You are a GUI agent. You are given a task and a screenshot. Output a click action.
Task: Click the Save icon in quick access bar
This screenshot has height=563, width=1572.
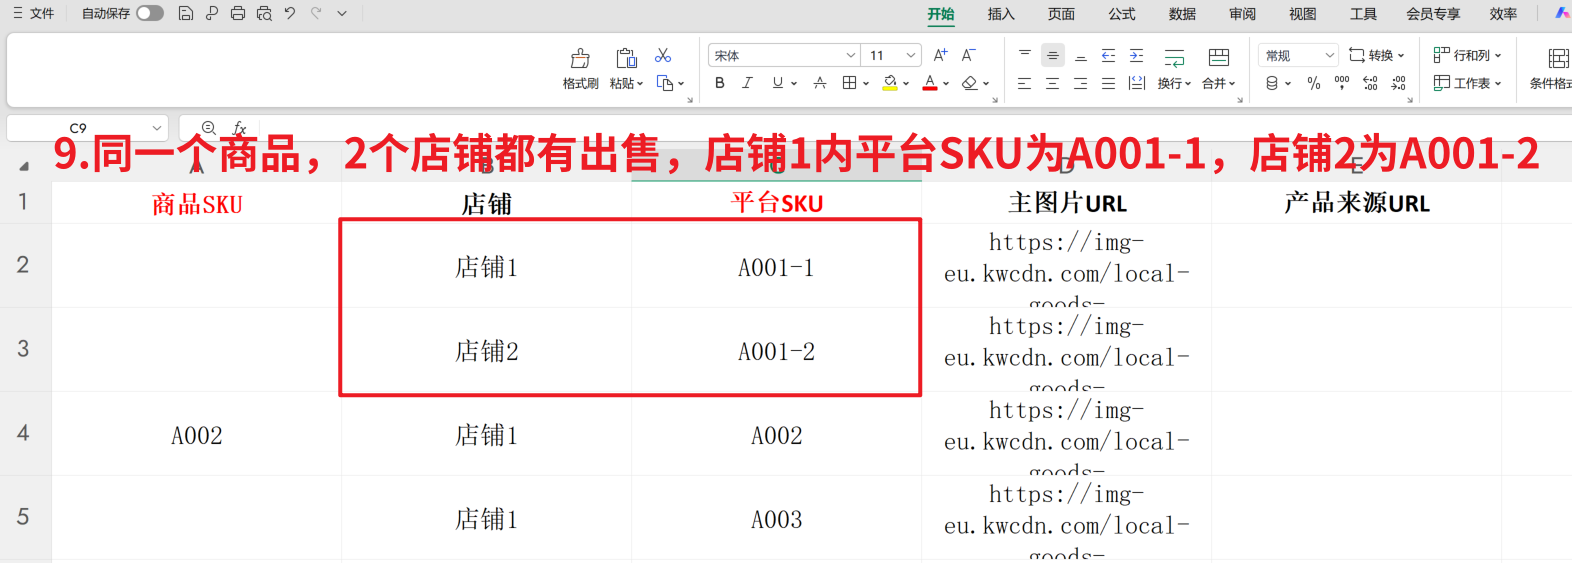tap(186, 14)
